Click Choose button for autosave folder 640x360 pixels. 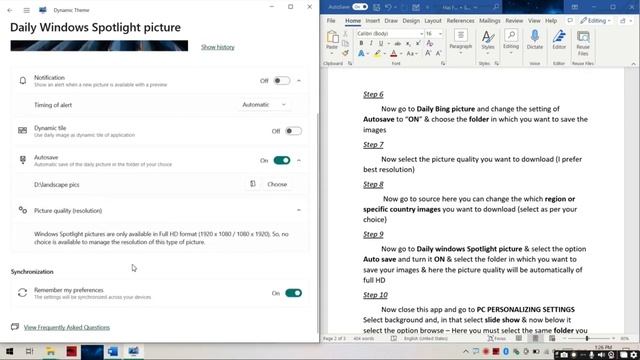277,184
